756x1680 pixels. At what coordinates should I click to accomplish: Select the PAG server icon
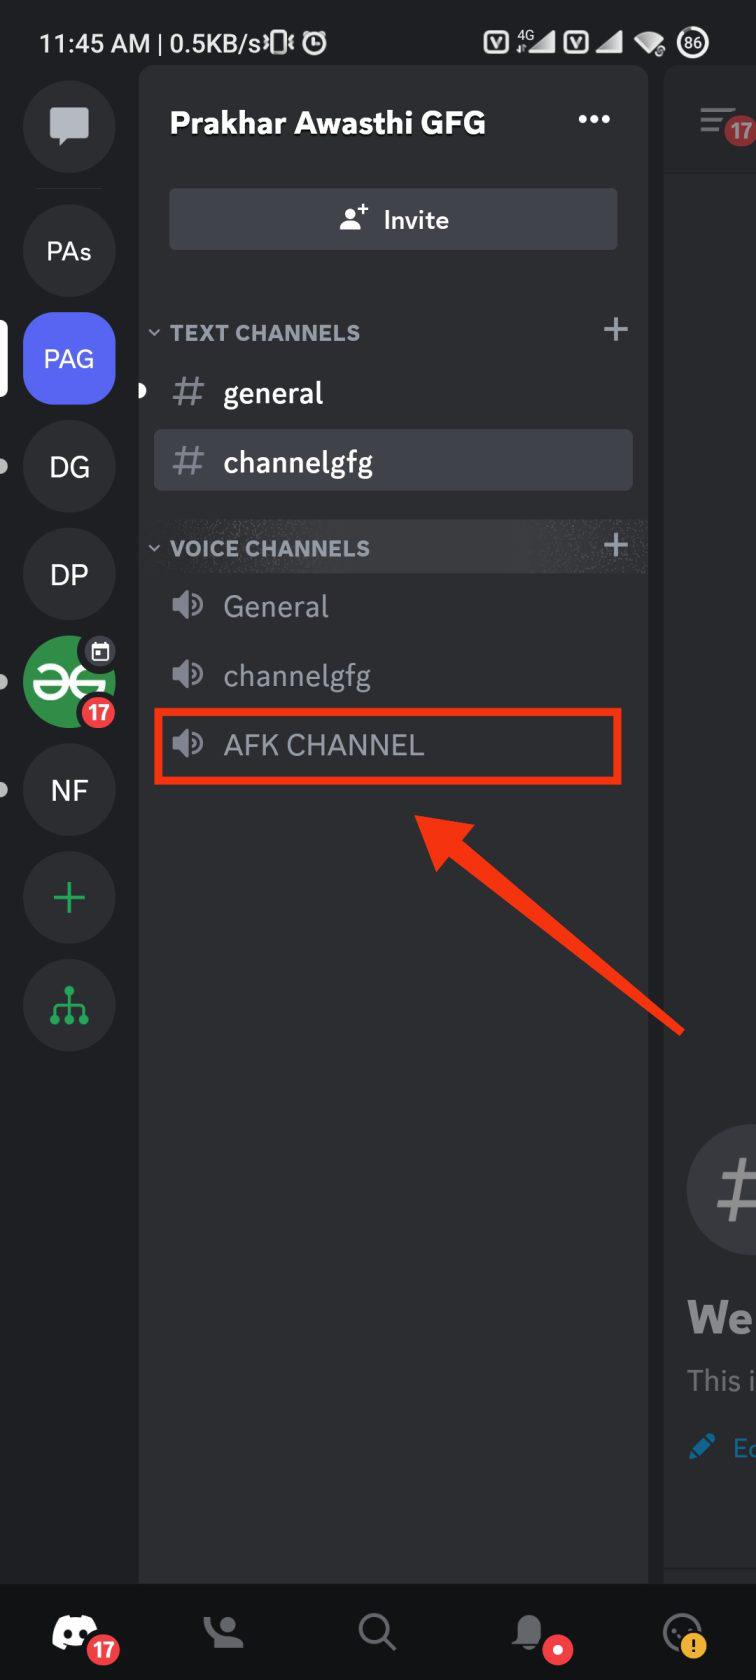point(69,359)
